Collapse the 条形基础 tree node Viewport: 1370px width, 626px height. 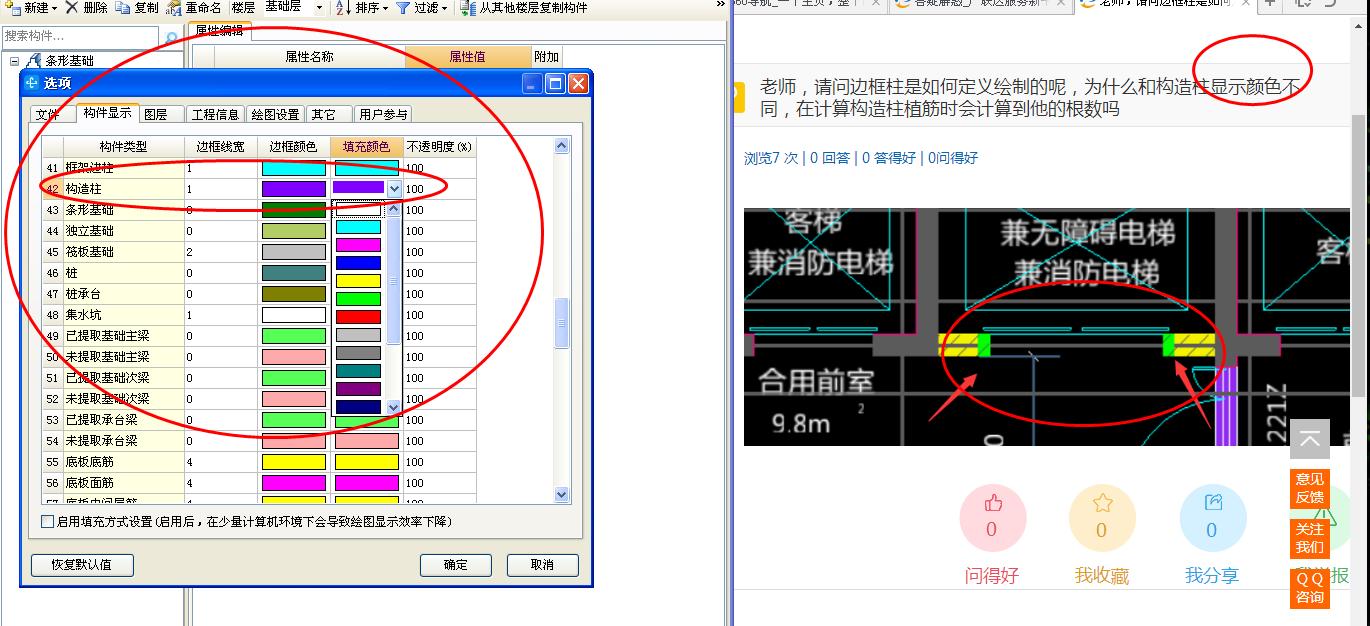(14, 61)
